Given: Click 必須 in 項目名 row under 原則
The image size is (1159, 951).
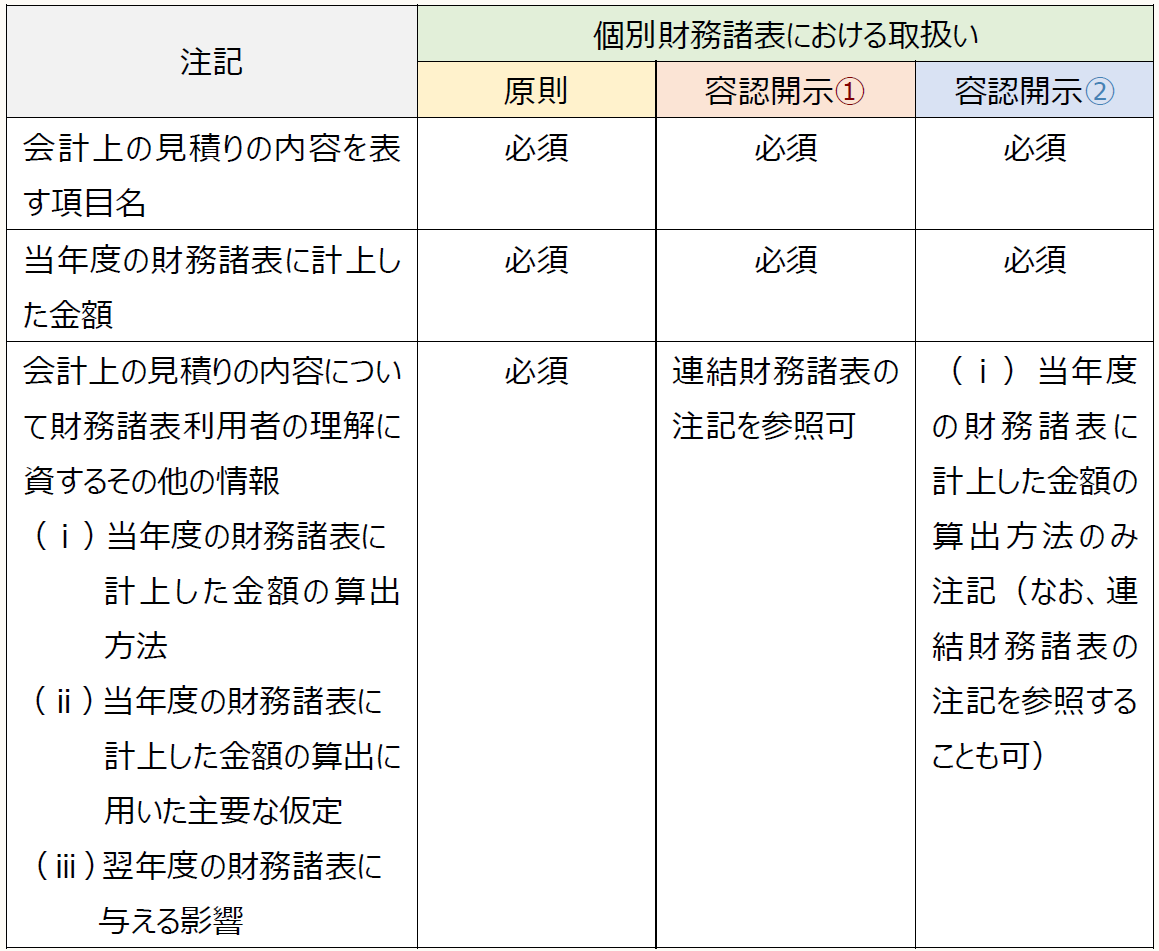Looking at the screenshot, I should coord(536,149).
